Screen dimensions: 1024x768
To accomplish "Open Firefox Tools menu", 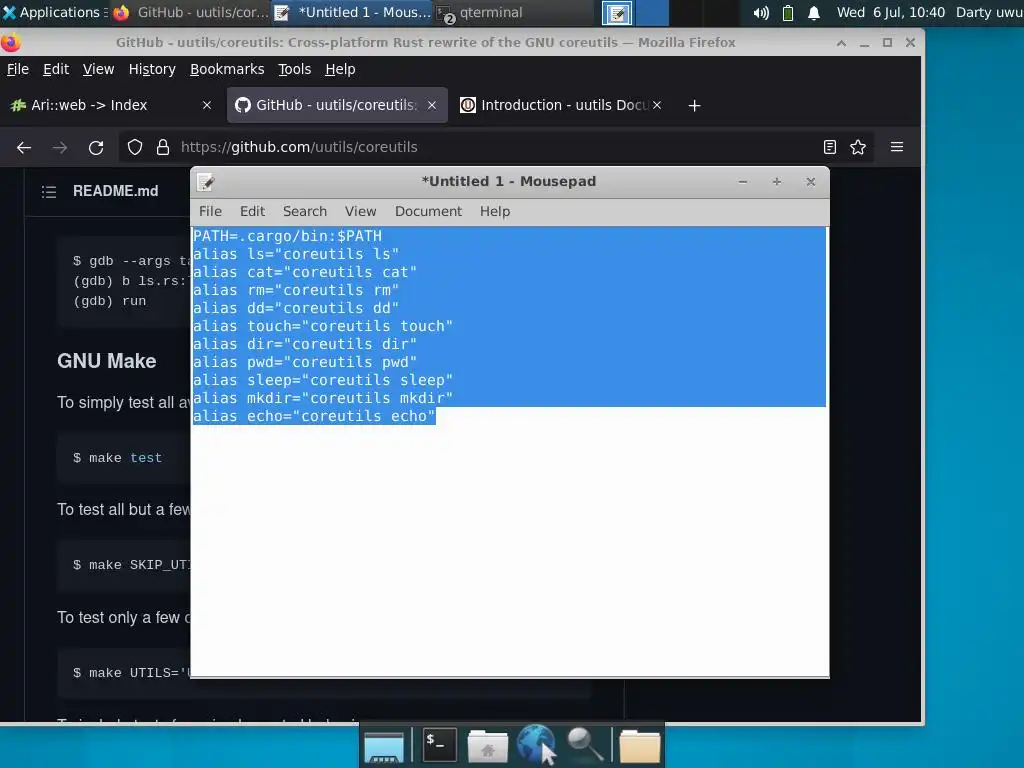I will [295, 69].
